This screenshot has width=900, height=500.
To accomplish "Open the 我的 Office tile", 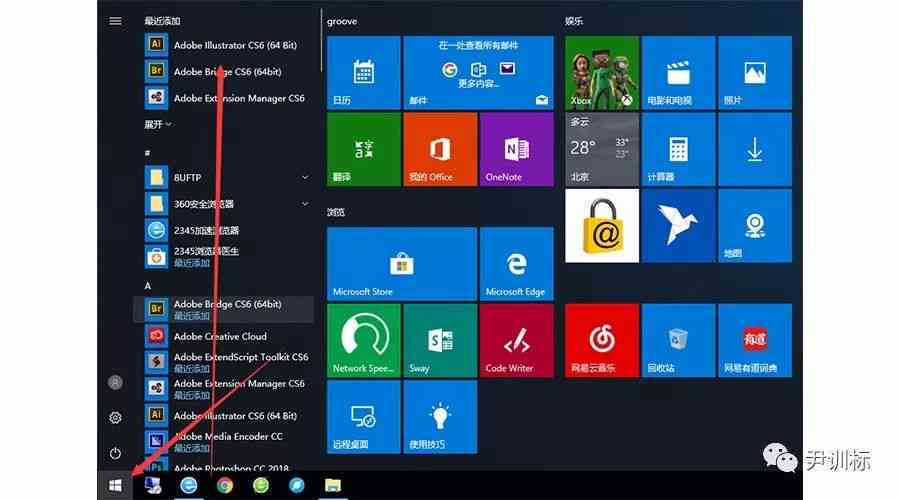I will coord(440,149).
